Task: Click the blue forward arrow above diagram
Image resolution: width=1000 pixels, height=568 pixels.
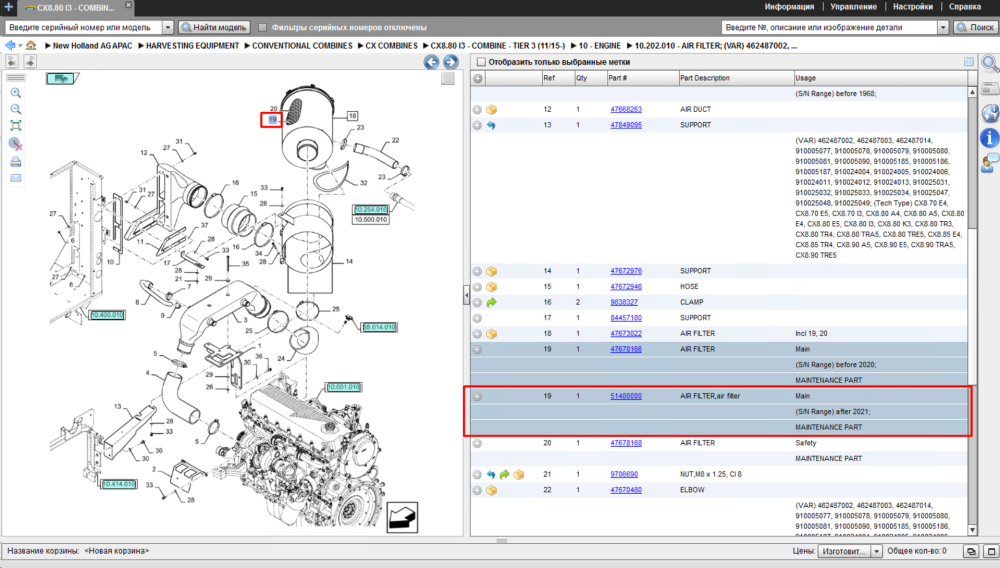Action: click(x=451, y=62)
